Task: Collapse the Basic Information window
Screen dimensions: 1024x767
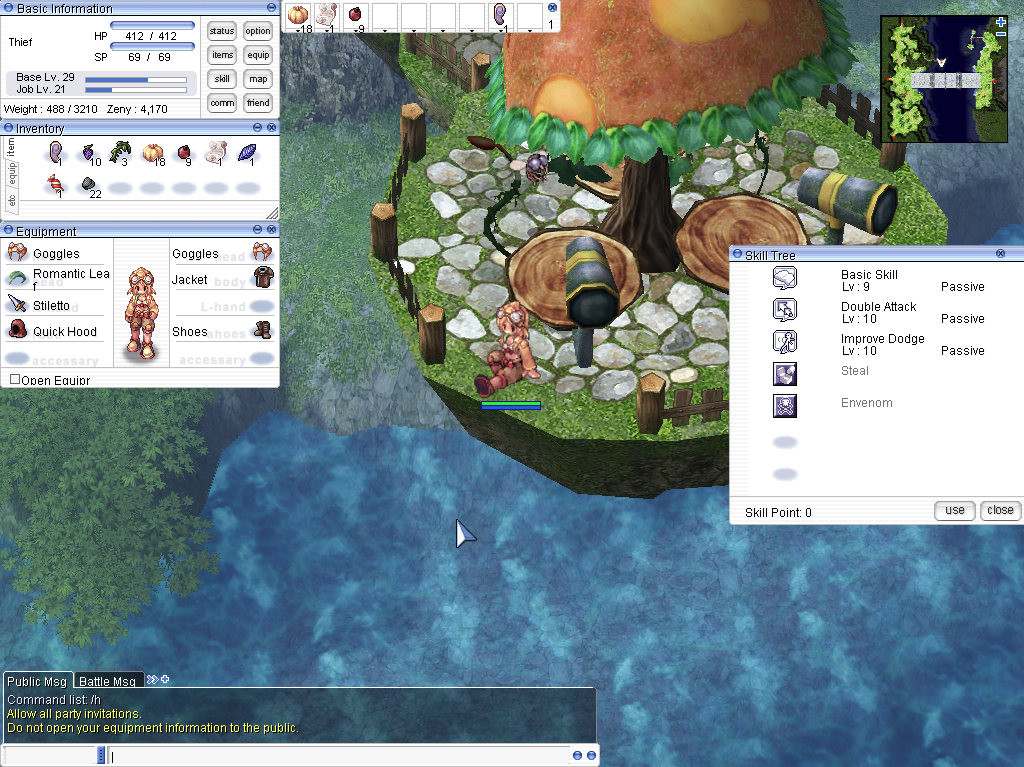Action: pyautogui.click(x=271, y=7)
